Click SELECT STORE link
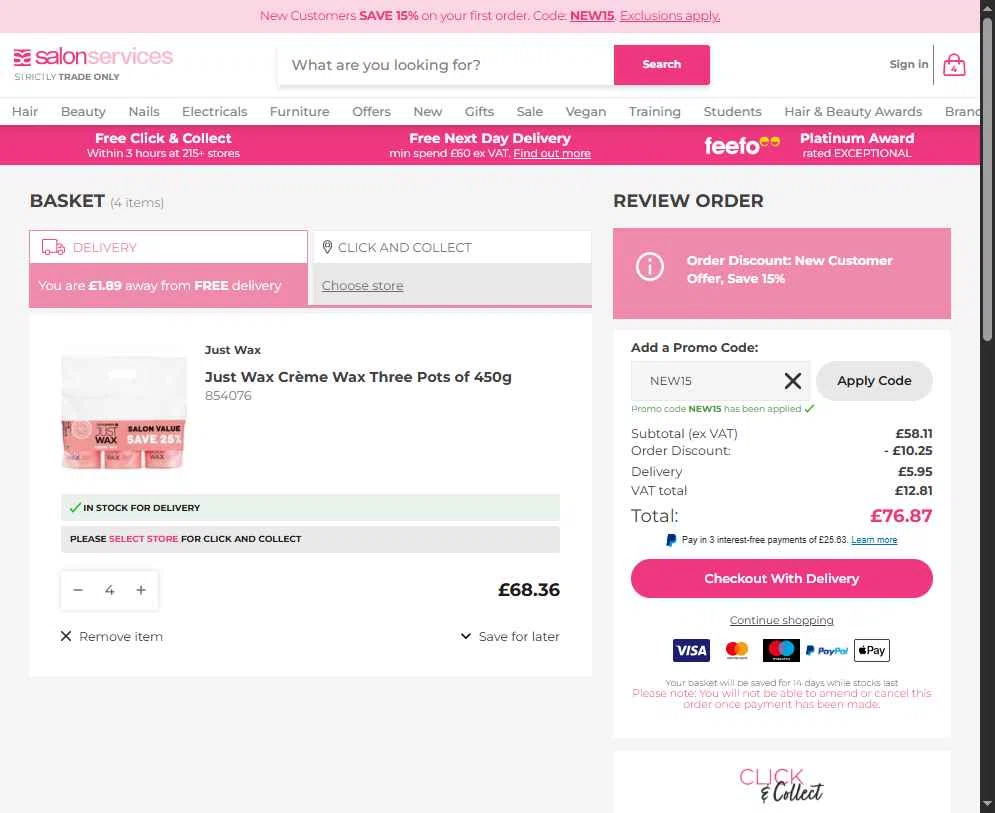 (143, 539)
